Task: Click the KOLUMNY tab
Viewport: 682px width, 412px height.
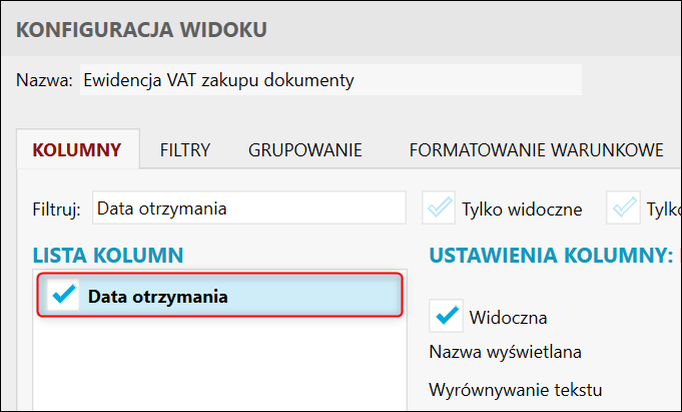Action: (77, 151)
